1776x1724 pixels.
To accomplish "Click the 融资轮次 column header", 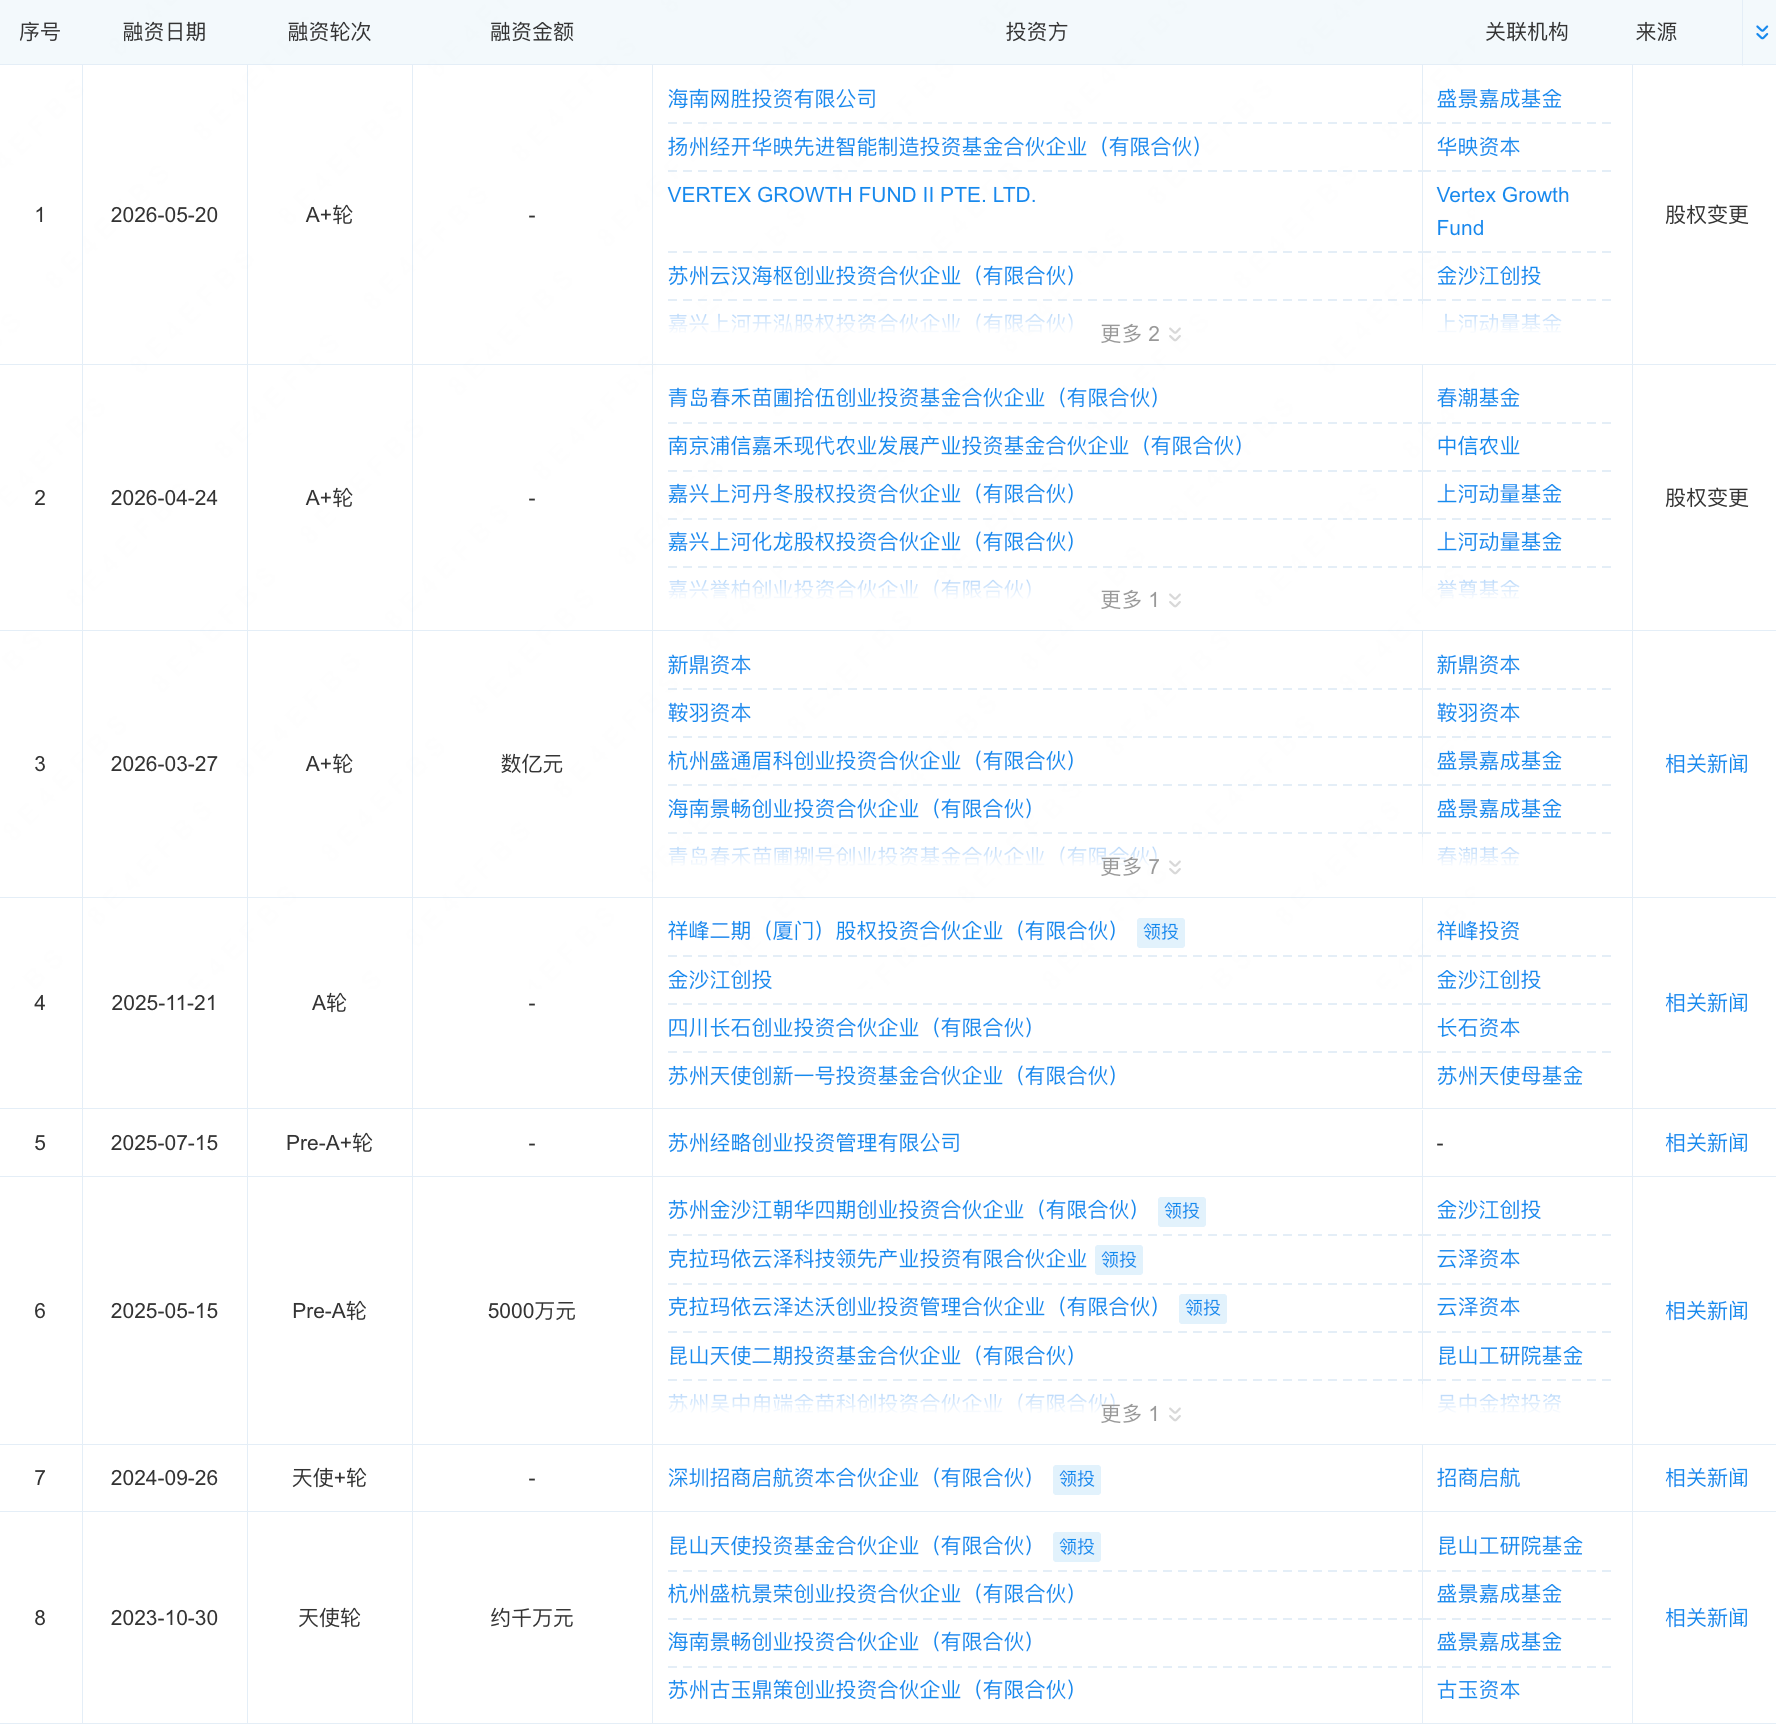I will (x=329, y=32).
